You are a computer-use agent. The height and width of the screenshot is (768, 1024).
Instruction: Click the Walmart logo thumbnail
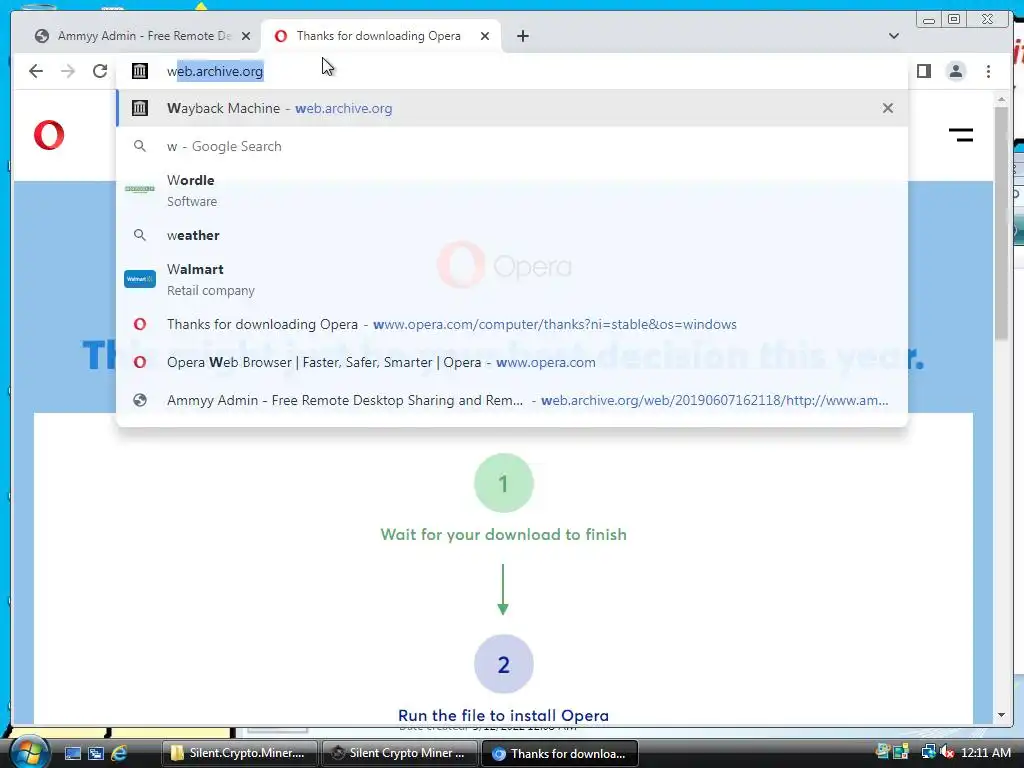pos(140,279)
